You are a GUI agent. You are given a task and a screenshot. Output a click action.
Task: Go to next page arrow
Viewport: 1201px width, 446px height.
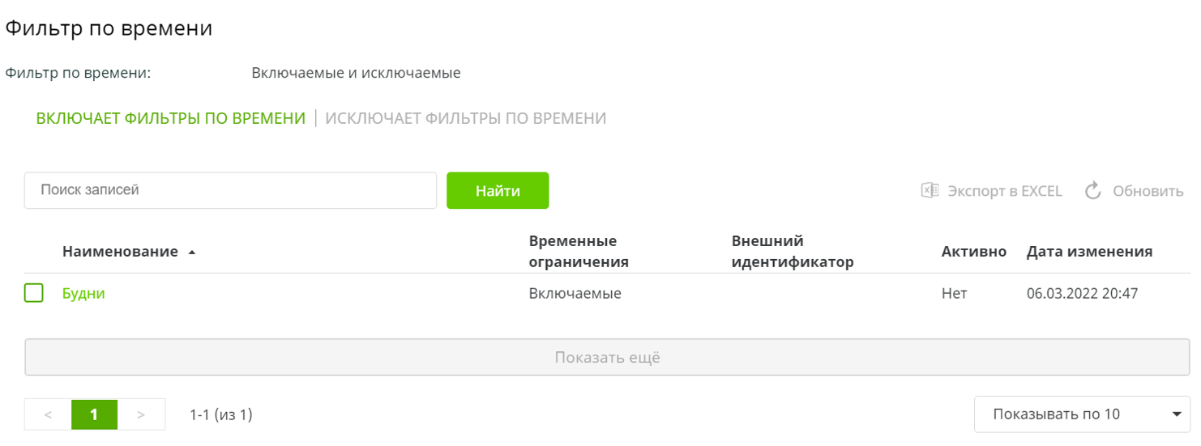point(141,414)
